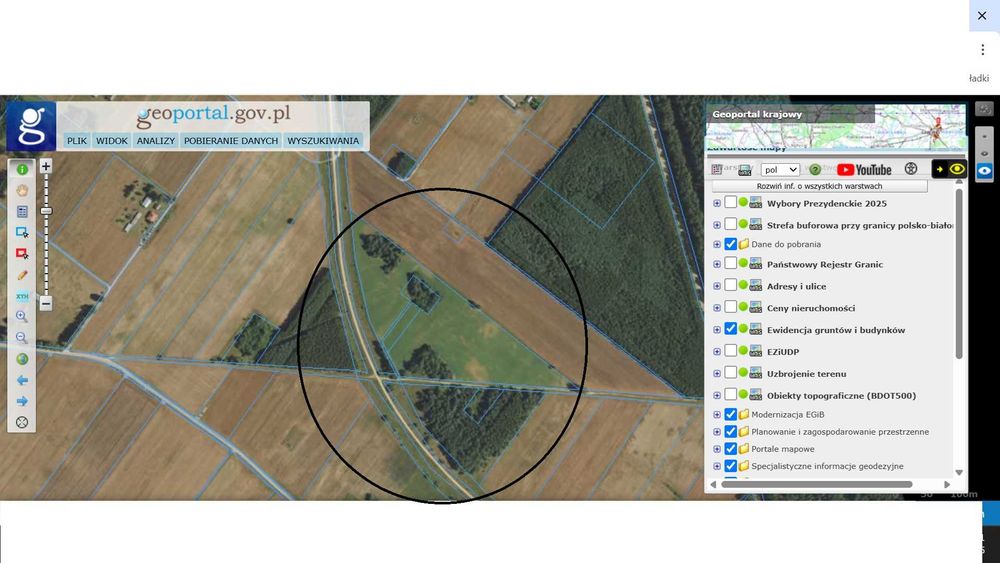This screenshot has height=563, width=1000.
Task: Enable the Ceny nieruchomości checkbox
Action: click(731, 307)
